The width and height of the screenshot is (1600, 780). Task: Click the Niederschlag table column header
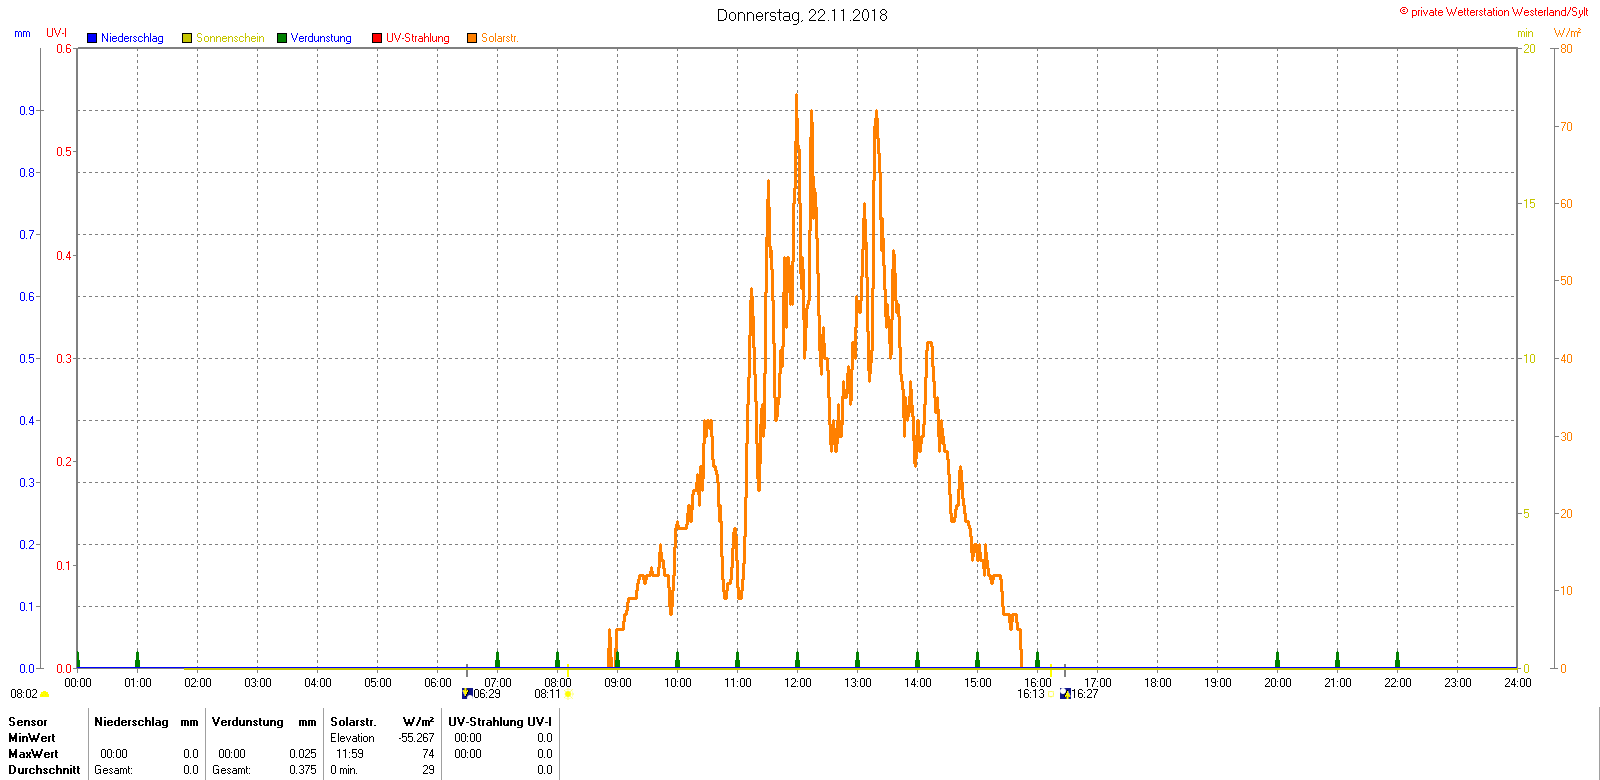pos(131,722)
